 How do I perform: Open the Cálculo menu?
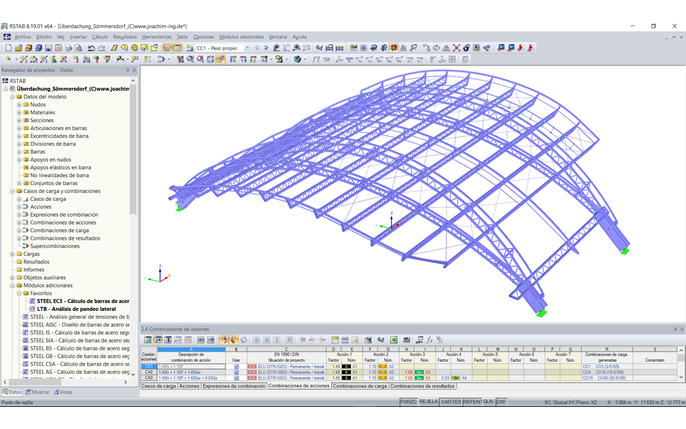coord(100,37)
